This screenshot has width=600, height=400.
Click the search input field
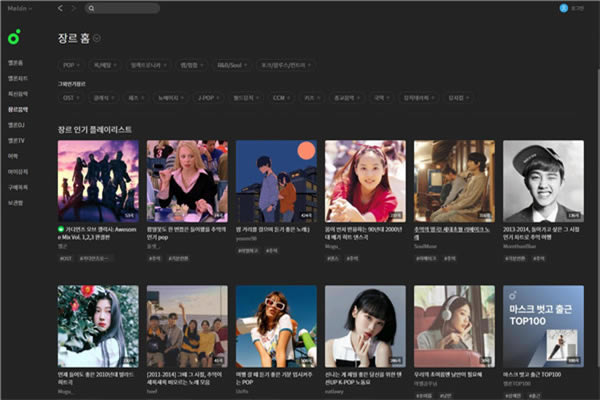[x=125, y=8]
